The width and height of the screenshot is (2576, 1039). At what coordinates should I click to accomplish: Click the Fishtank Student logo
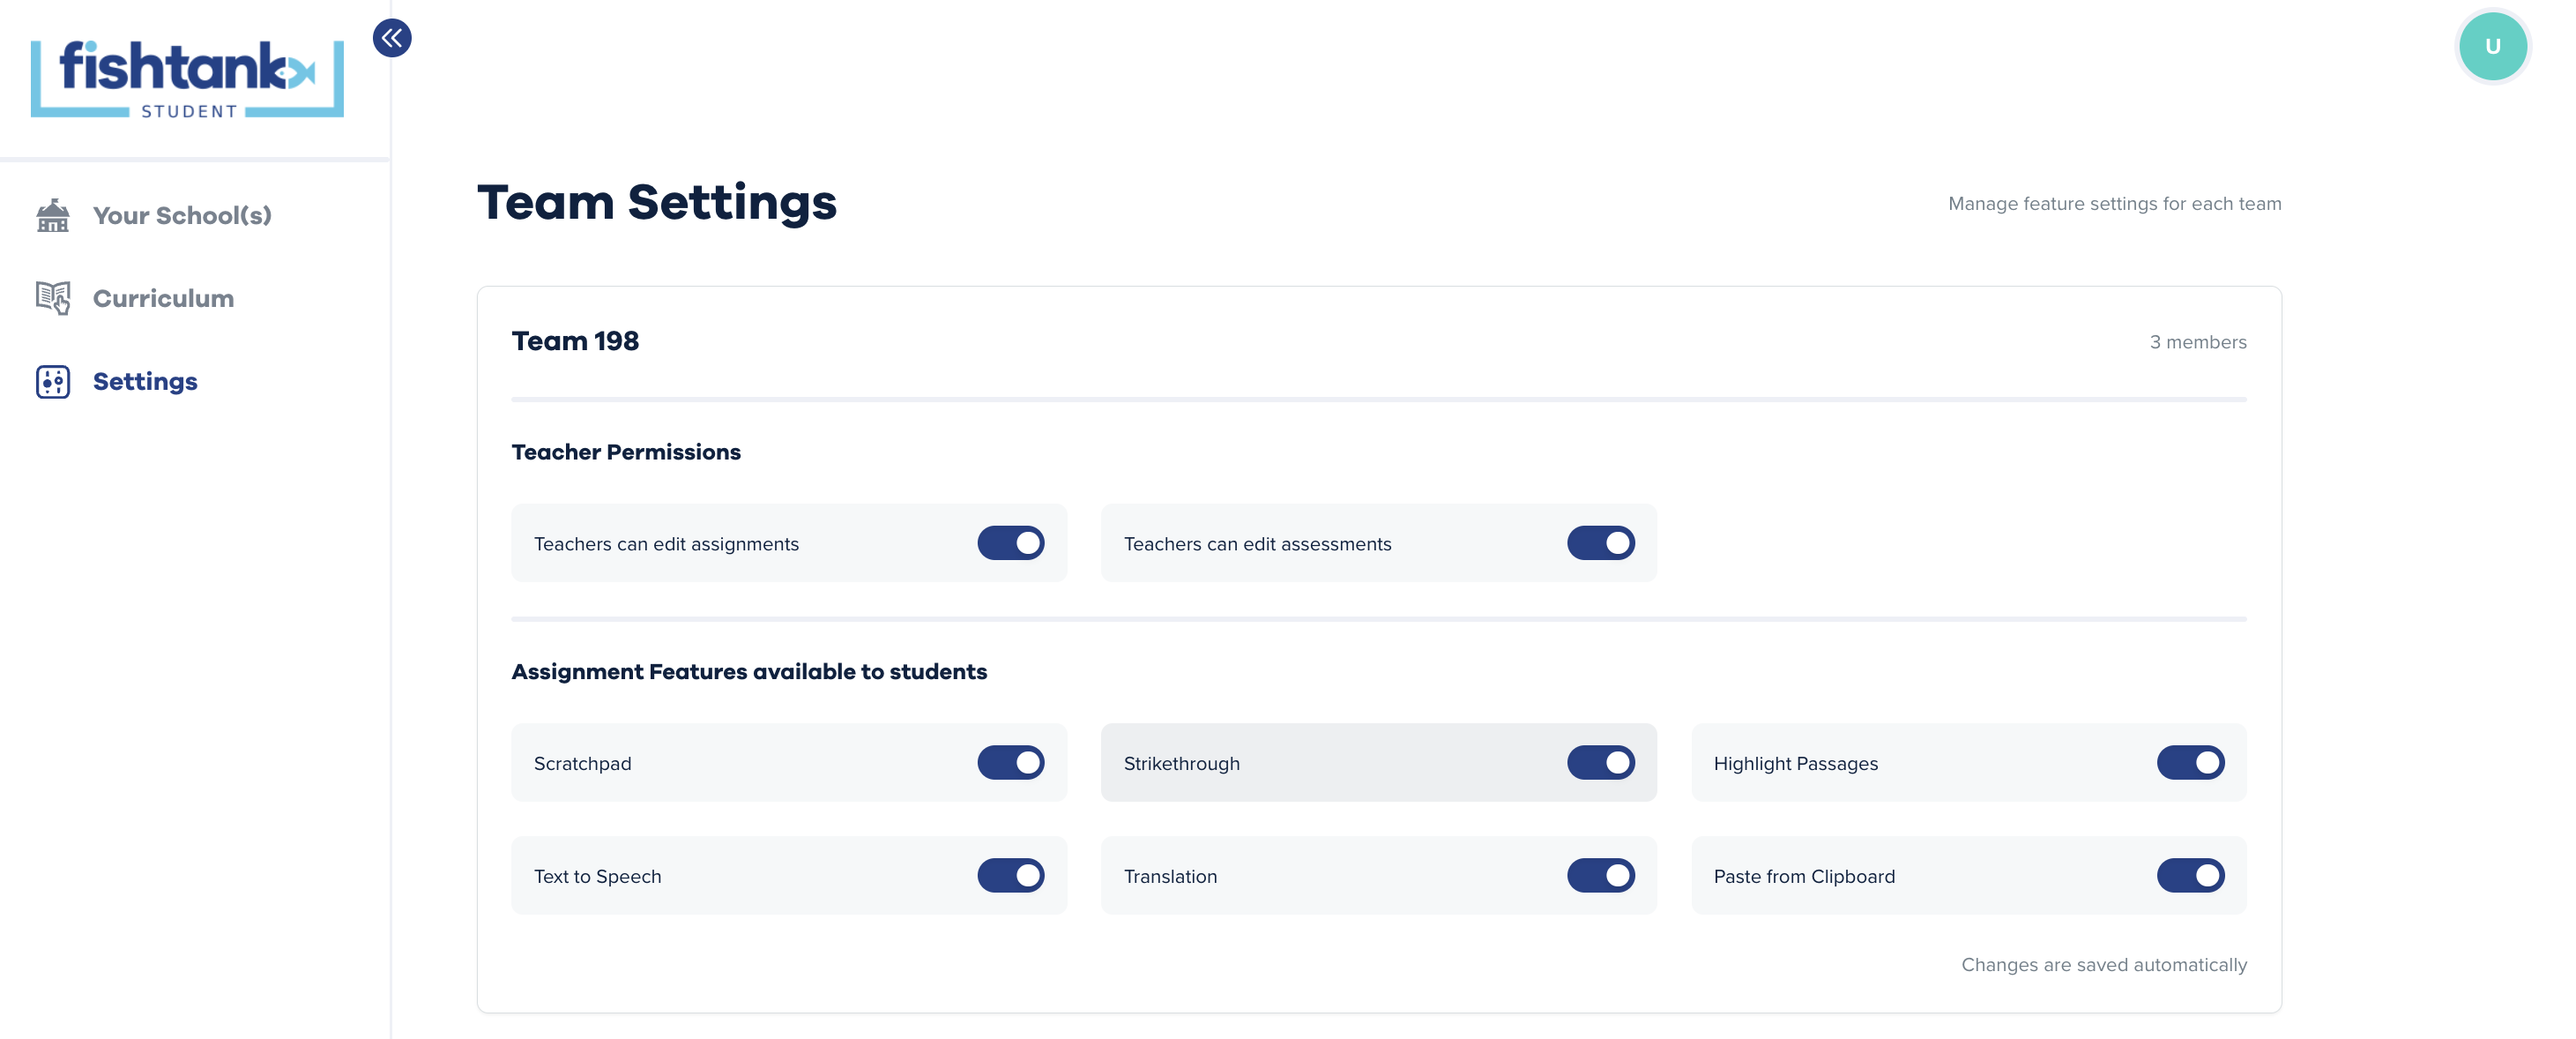point(187,79)
